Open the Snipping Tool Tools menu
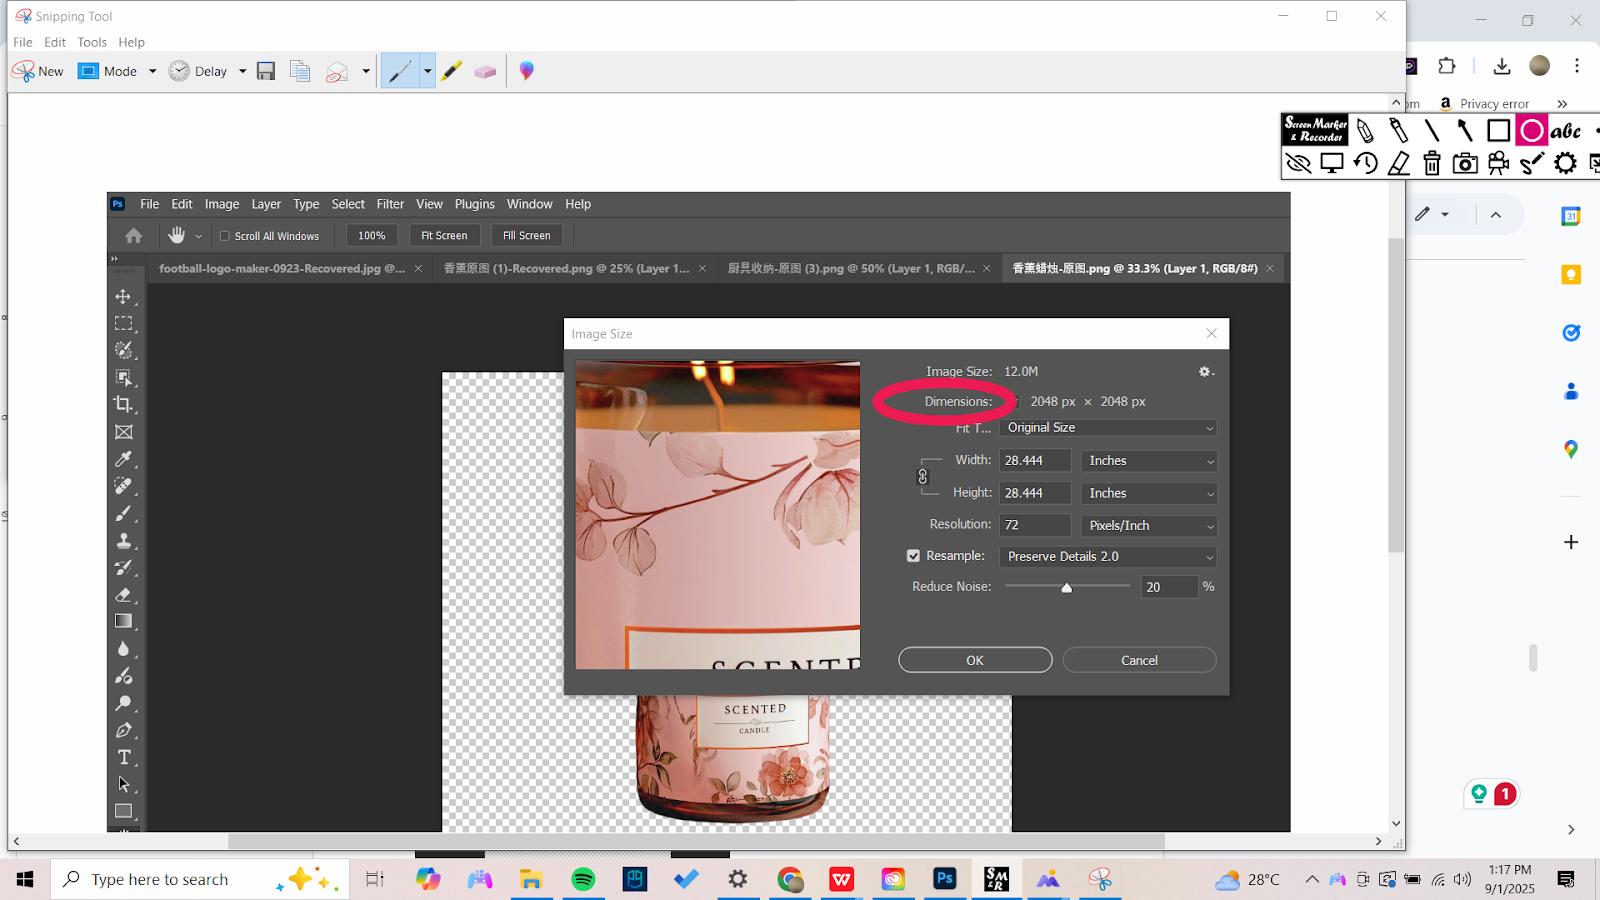 click(92, 42)
